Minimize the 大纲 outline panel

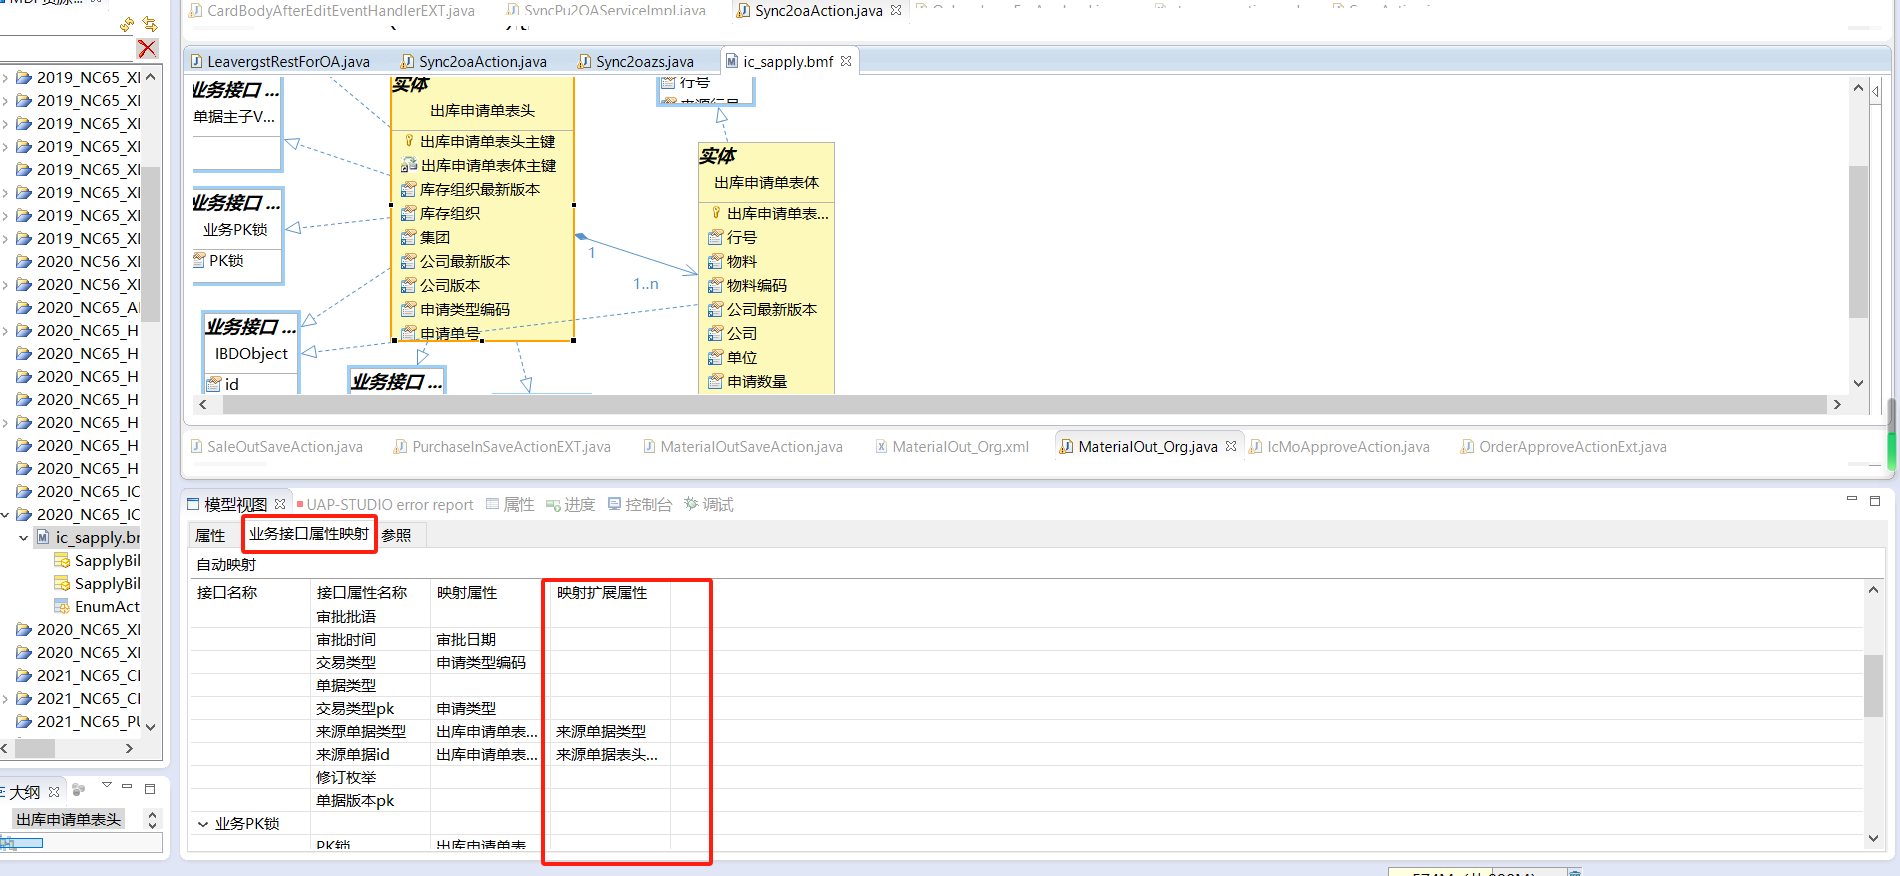point(127,787)
